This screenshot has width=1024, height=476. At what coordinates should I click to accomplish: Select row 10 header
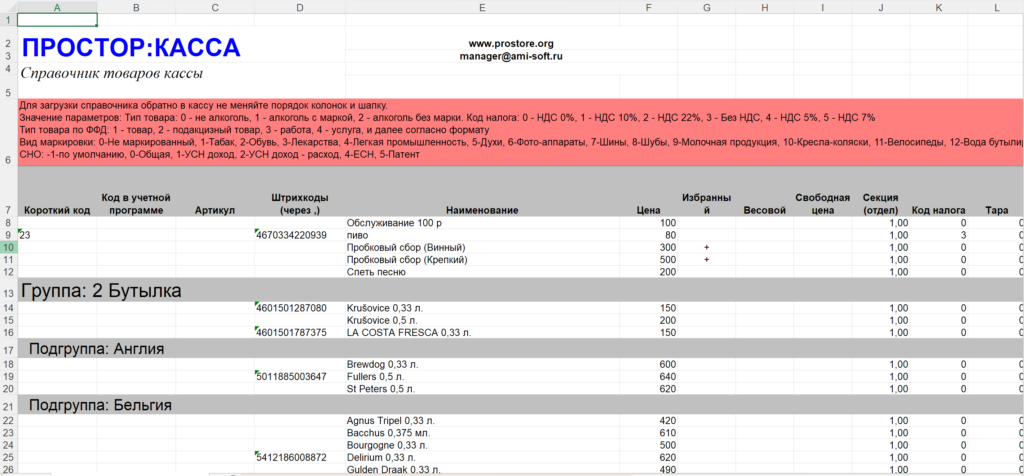[x=8, y=247]
